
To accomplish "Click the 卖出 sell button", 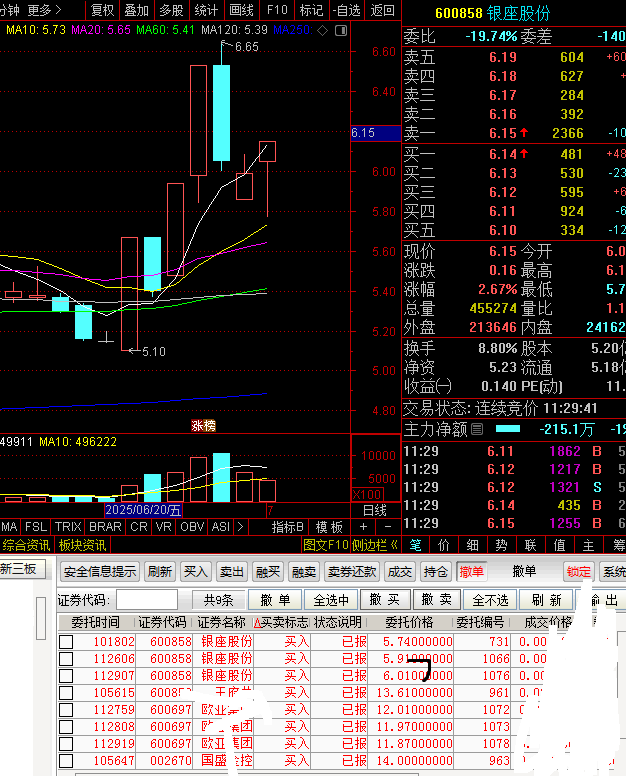I will tap(232, 572).
